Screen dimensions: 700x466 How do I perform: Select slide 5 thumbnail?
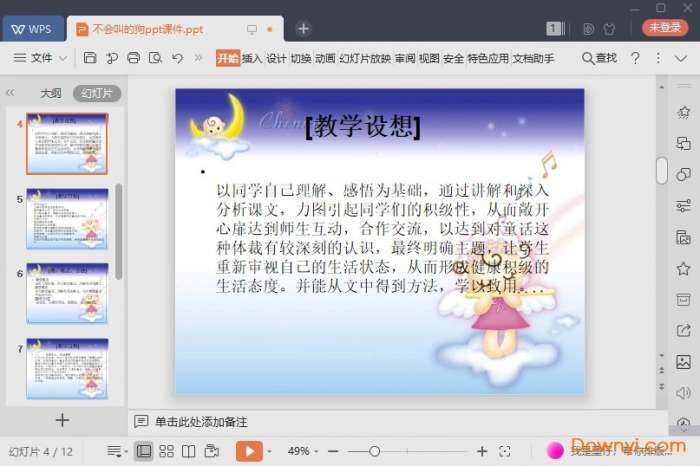pyautogui.click(x=67, y=218)
